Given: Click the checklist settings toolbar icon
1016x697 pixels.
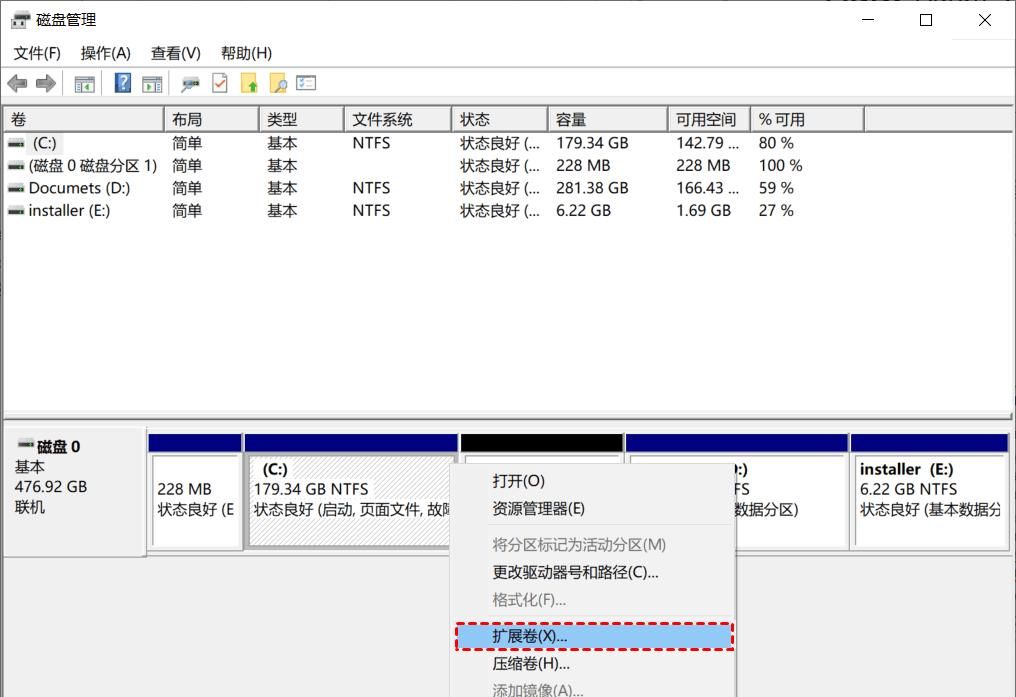Looking at the screenshot, I should point(307,84).
